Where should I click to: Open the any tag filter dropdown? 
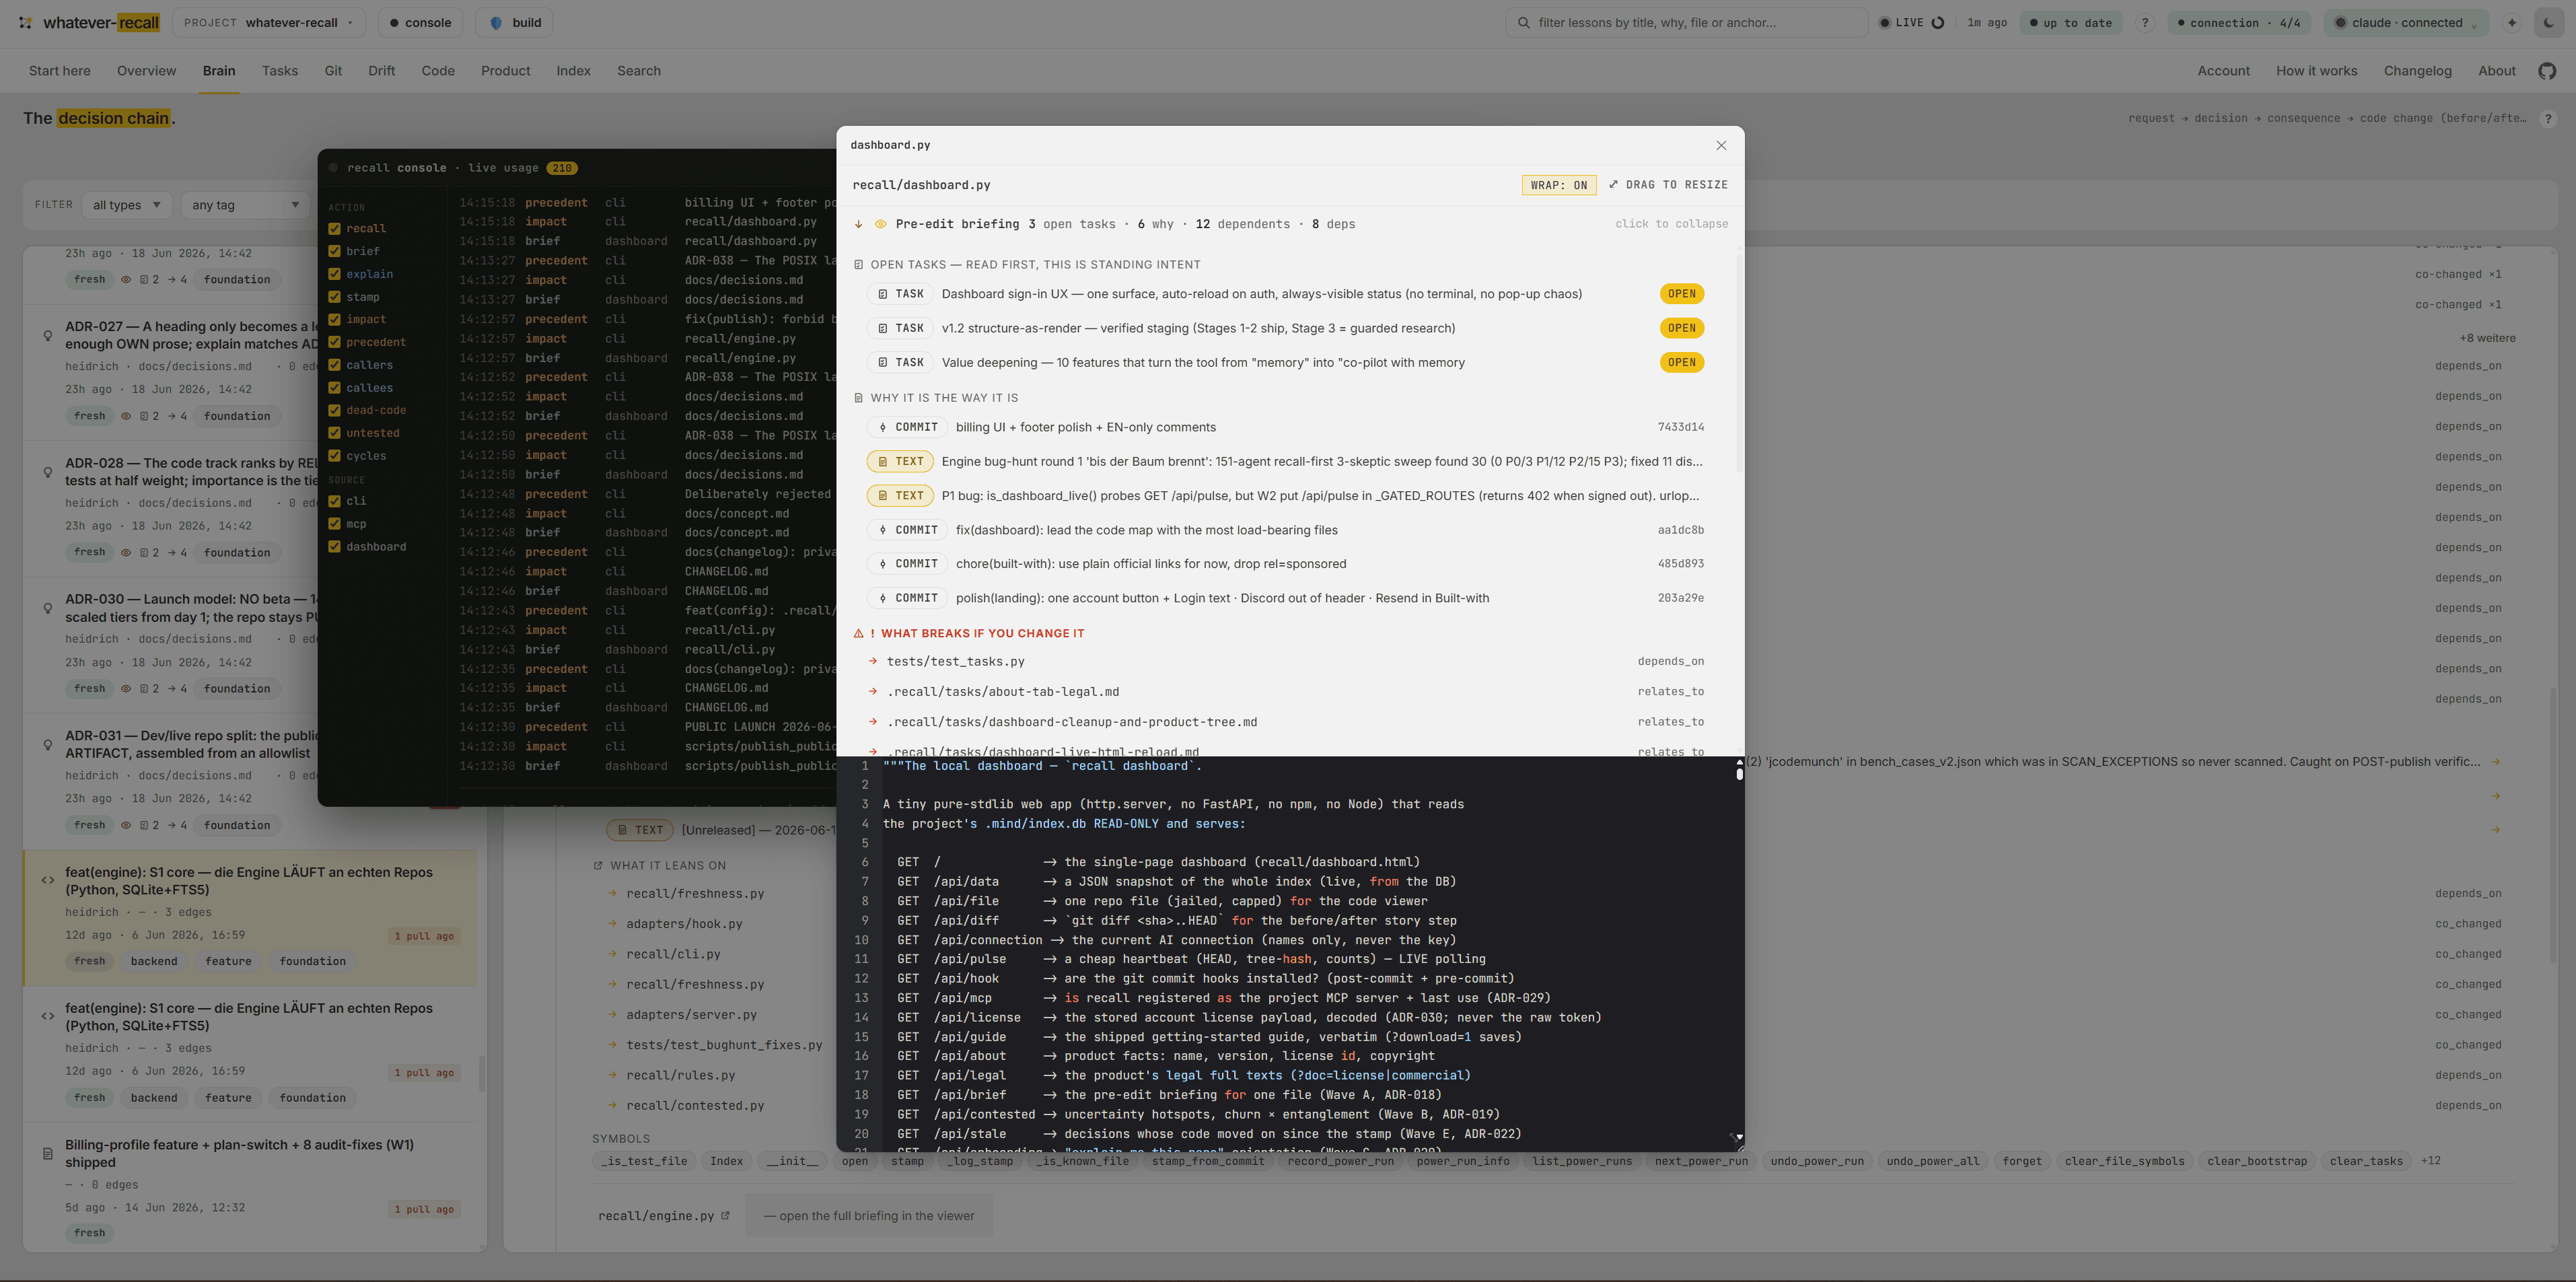tap(246, 205)
